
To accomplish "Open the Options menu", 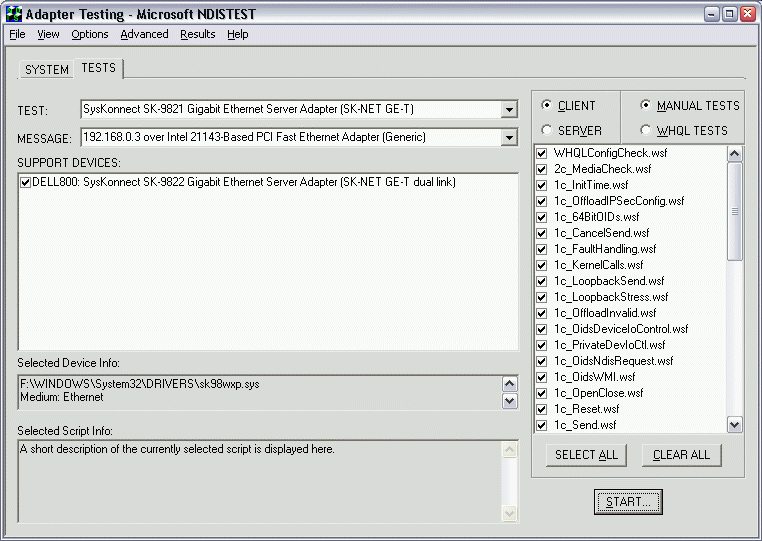I will click(x=89, y=35).
